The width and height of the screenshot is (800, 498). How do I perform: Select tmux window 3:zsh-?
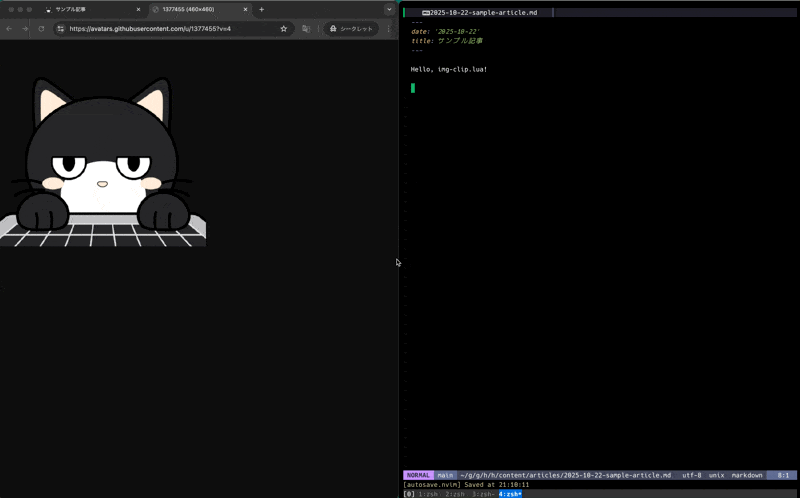coord(484,494)
